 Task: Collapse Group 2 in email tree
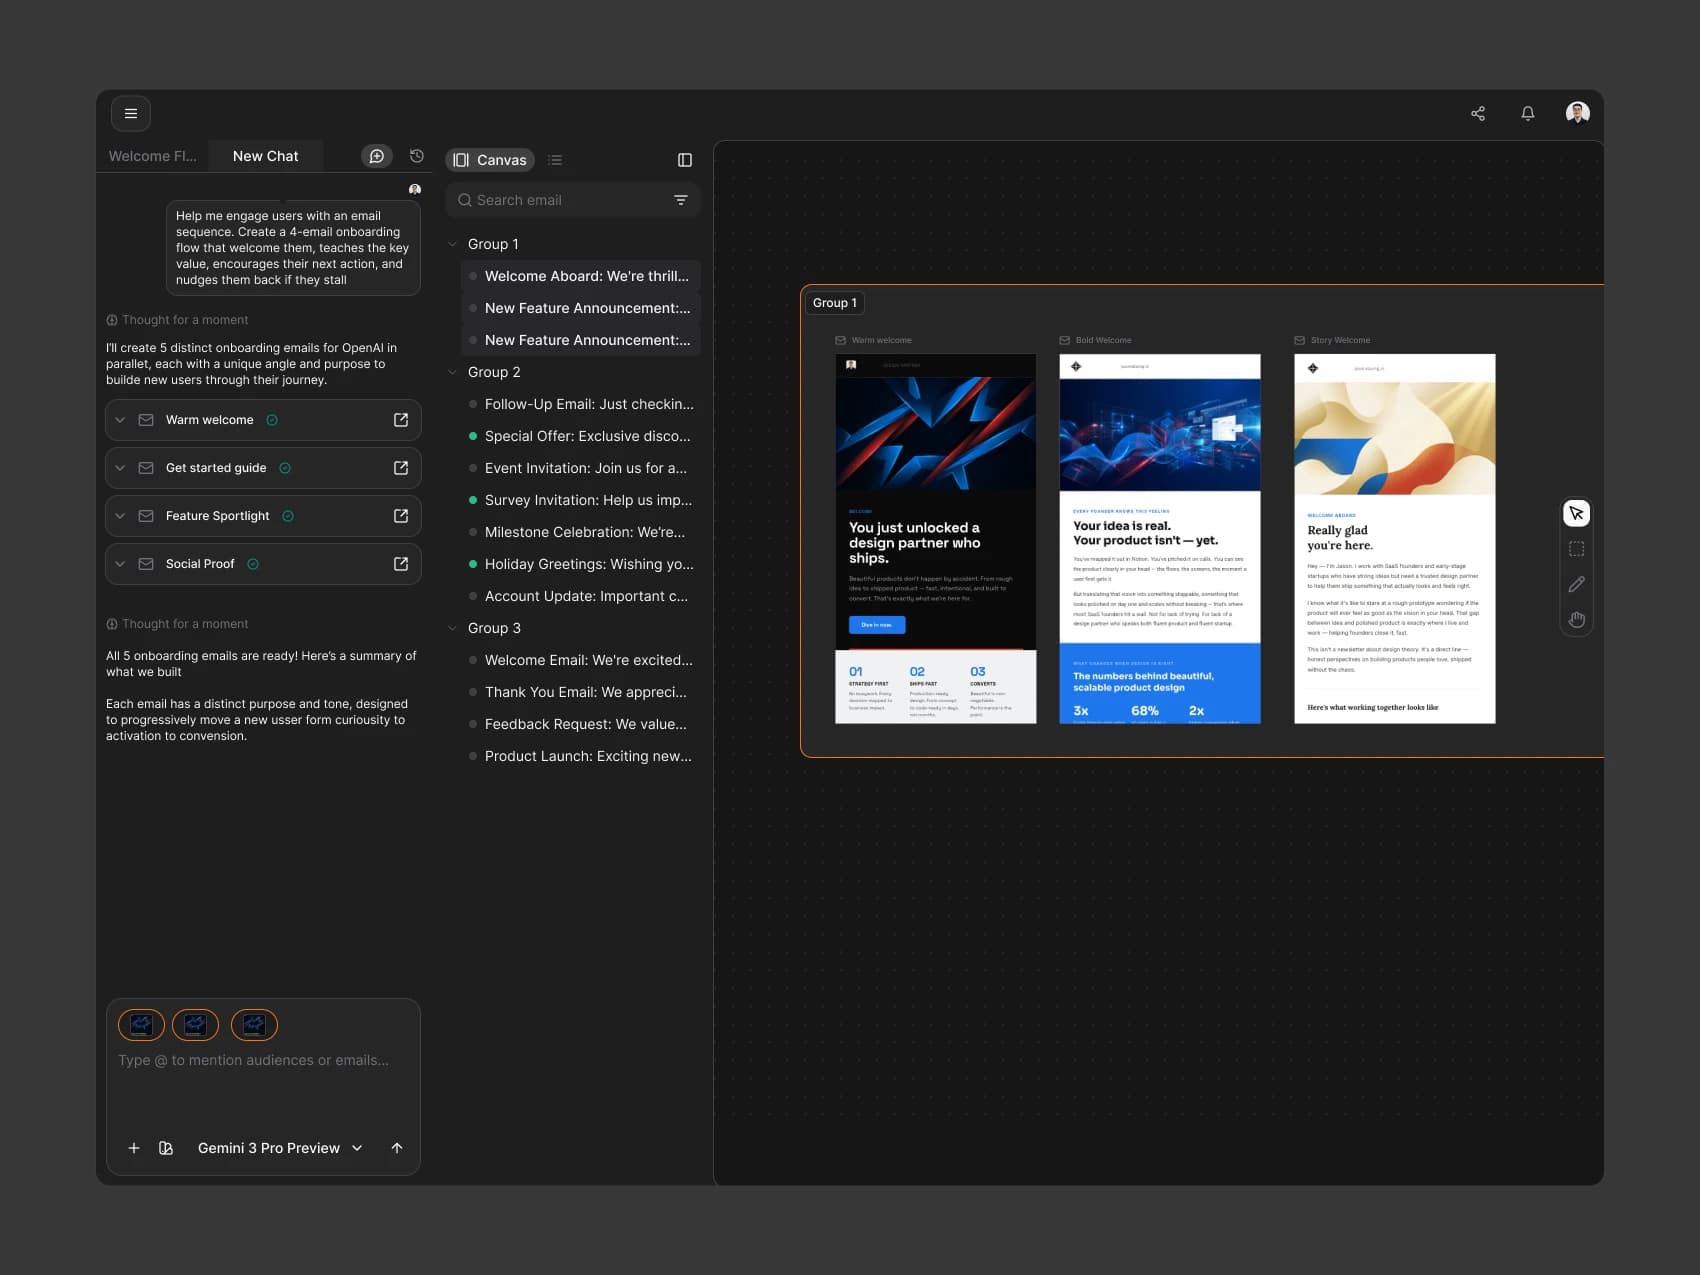click(452, 372)
